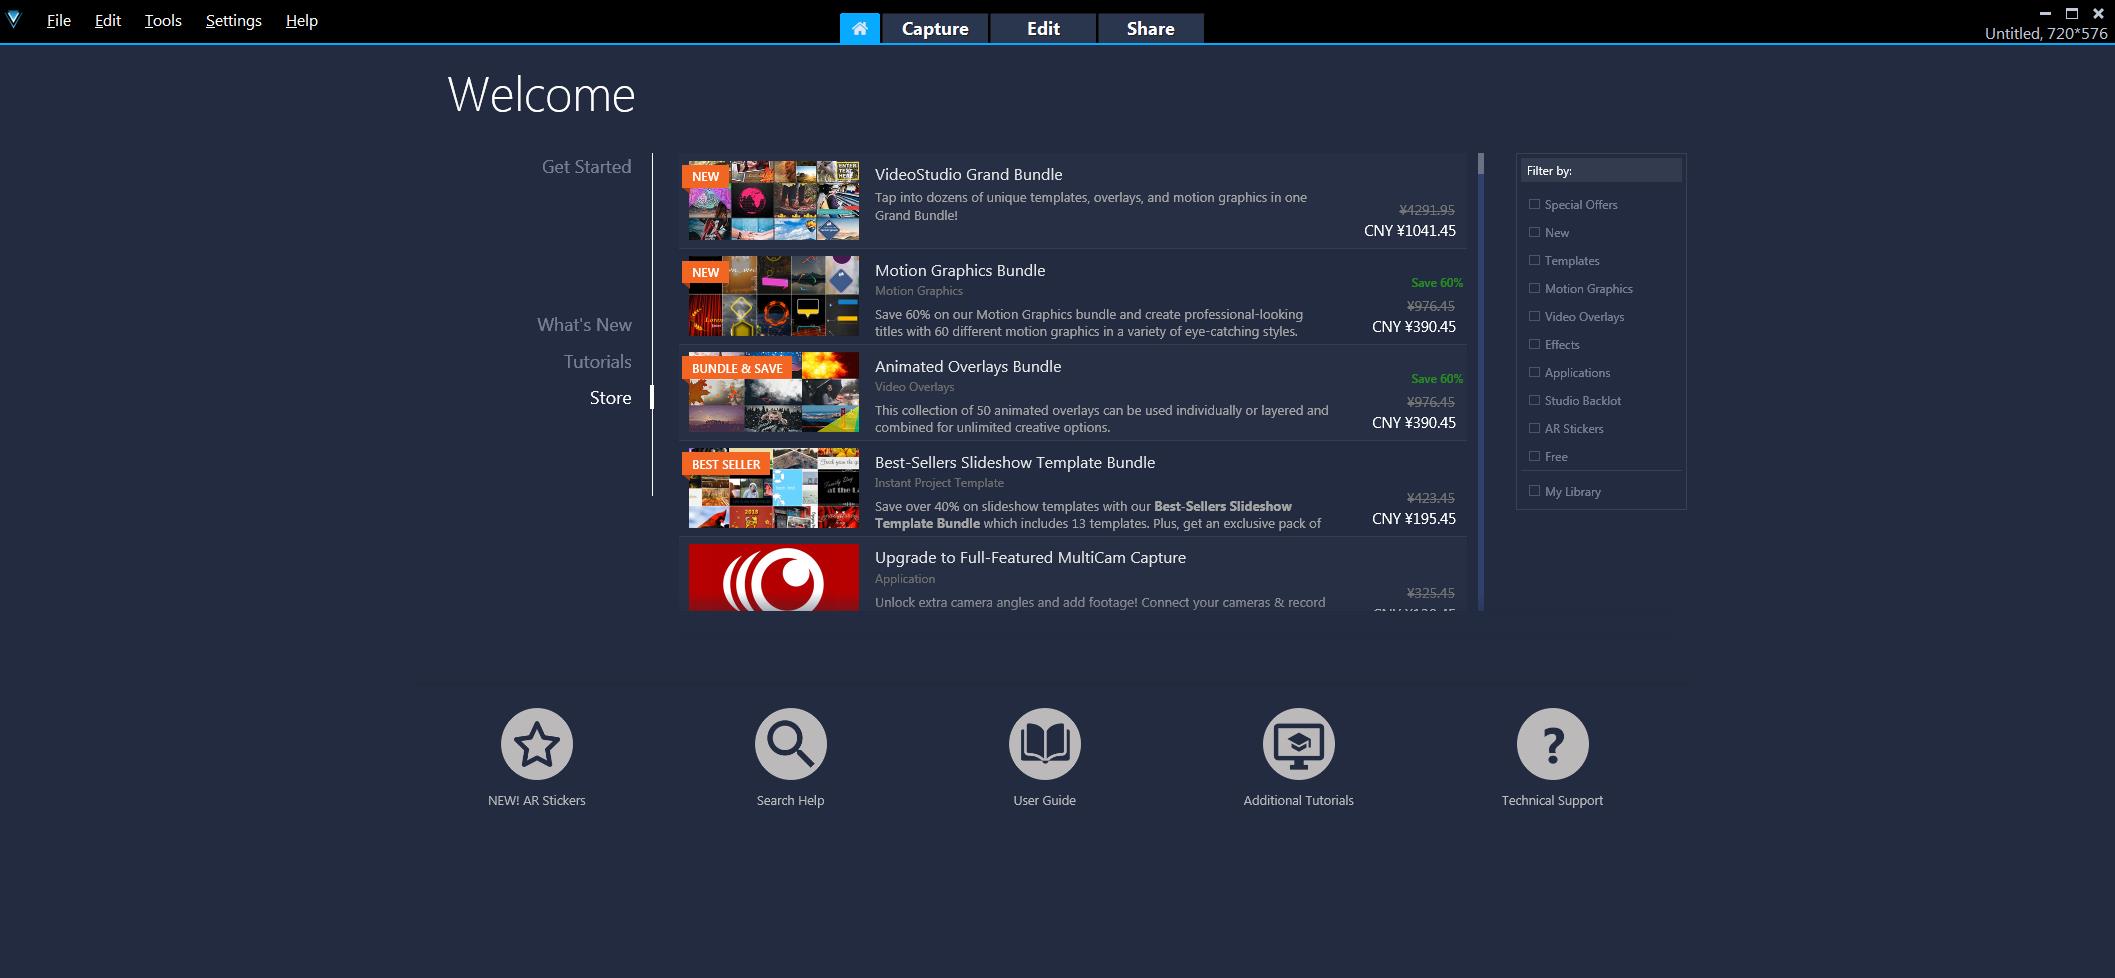Open NEW! AR Stickers star icon
Screen dimensions: 2115x978
(537, 744)
